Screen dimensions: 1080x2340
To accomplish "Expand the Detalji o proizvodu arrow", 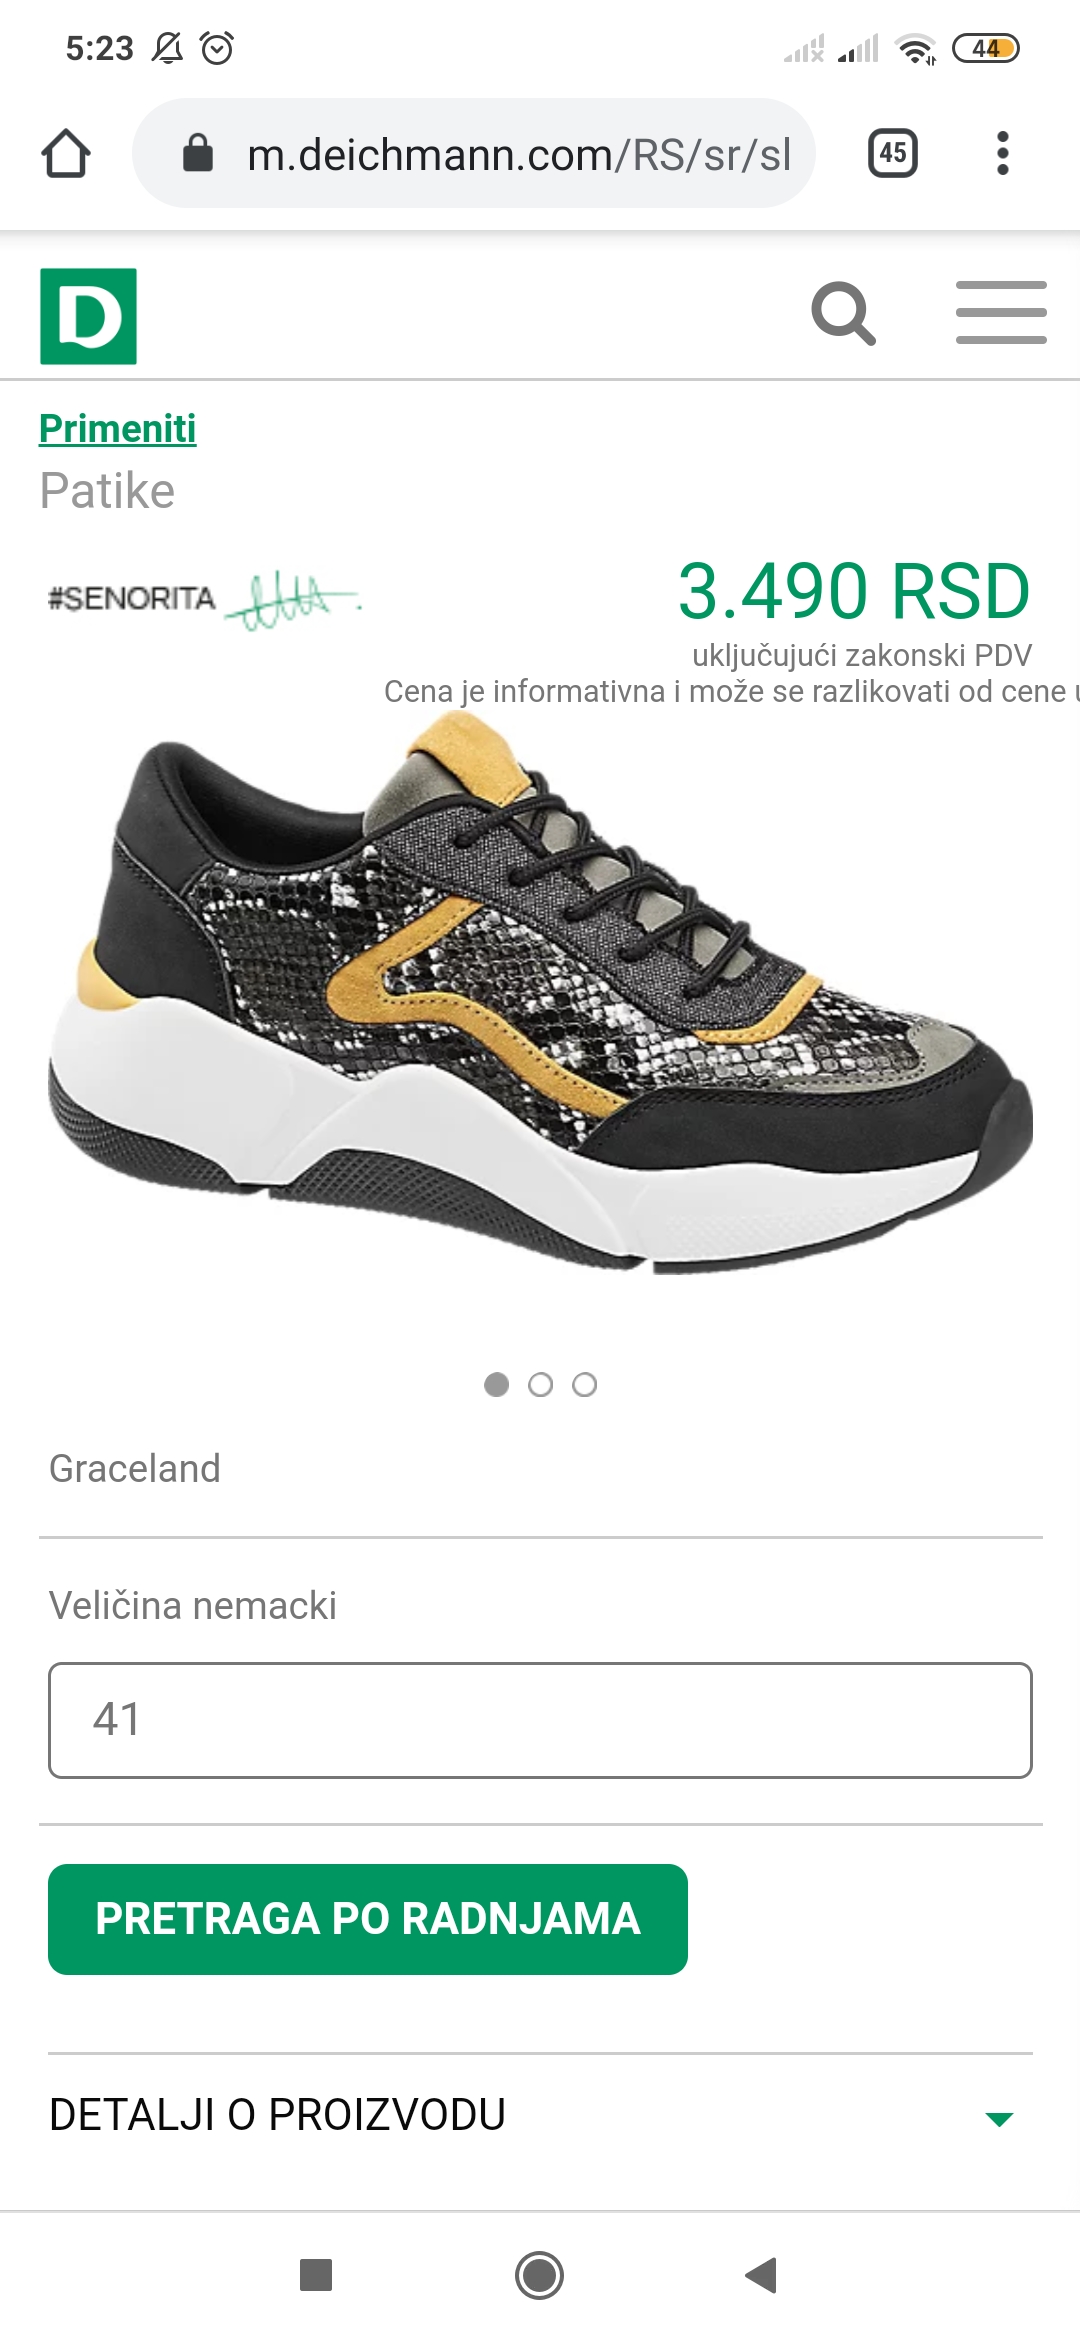I will click(999, 2118).
